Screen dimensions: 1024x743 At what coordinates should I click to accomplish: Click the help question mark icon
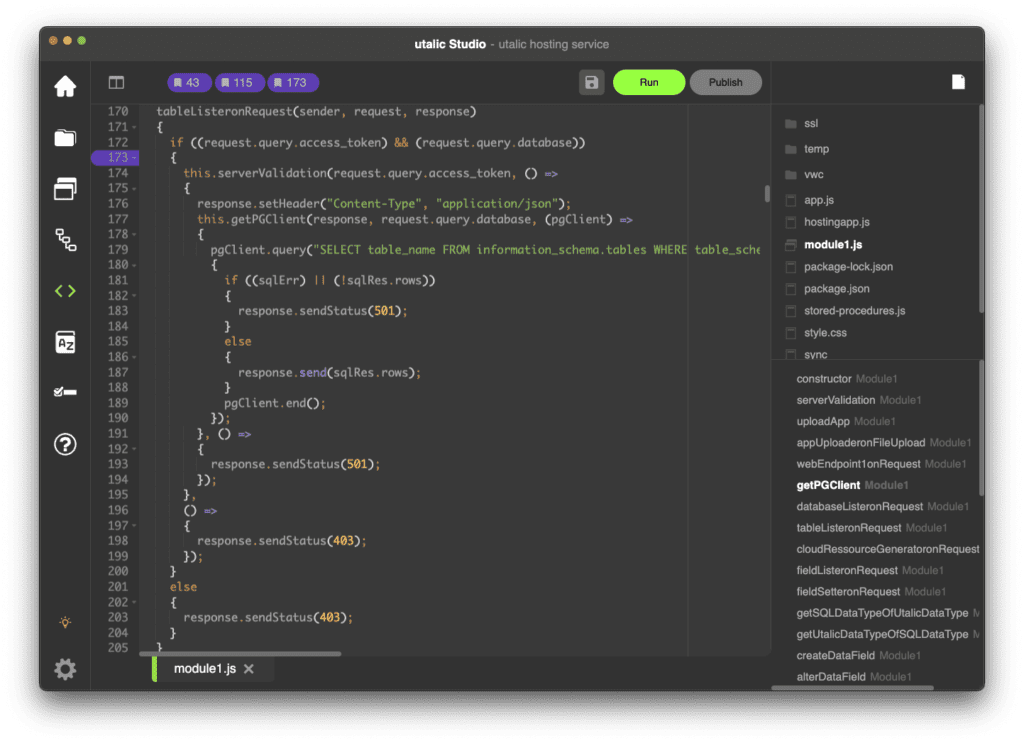coord(65,445)
